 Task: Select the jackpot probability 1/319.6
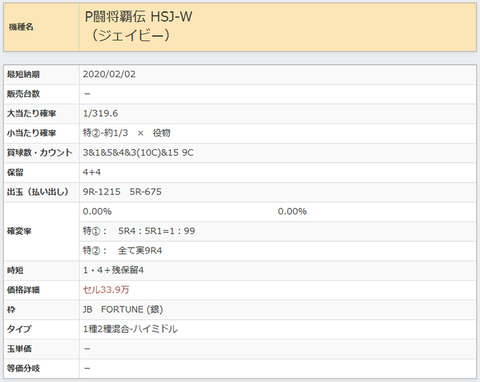tap(100, 114)
